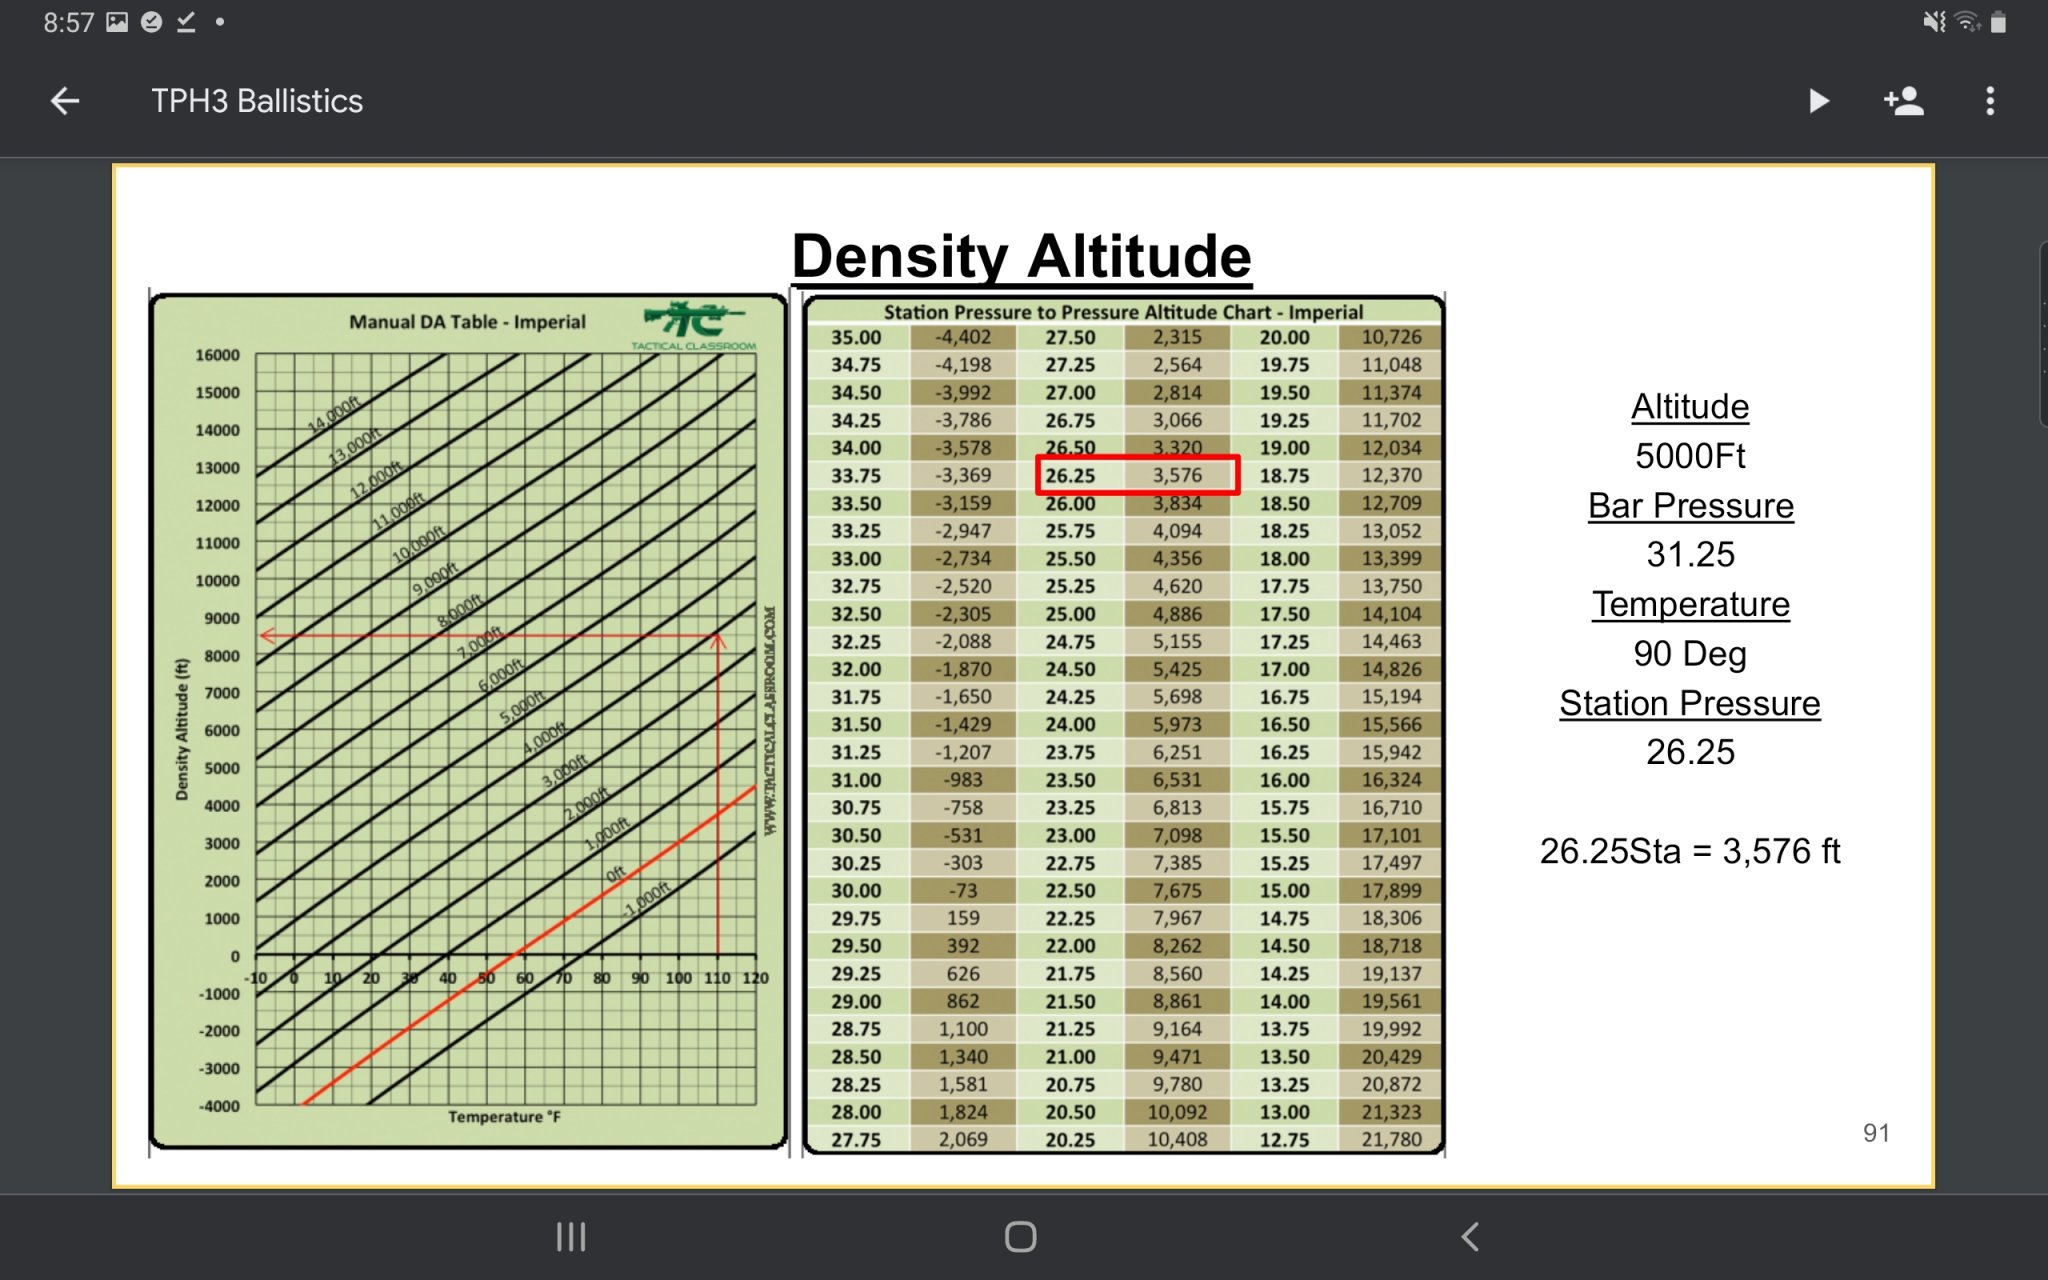The image size is (2048, 1280).
Task: Tap the Altitude heading text
Action: coord(1690,407)
